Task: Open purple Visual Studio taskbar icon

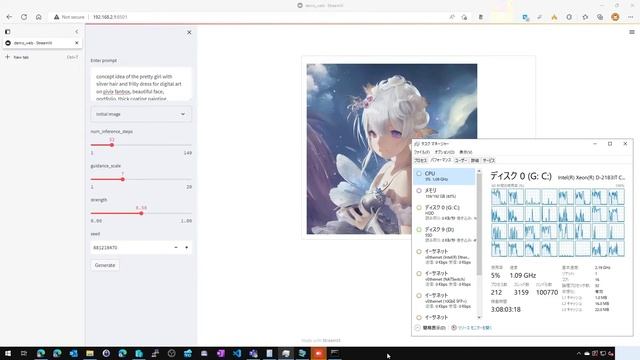Action: [220, 353]
